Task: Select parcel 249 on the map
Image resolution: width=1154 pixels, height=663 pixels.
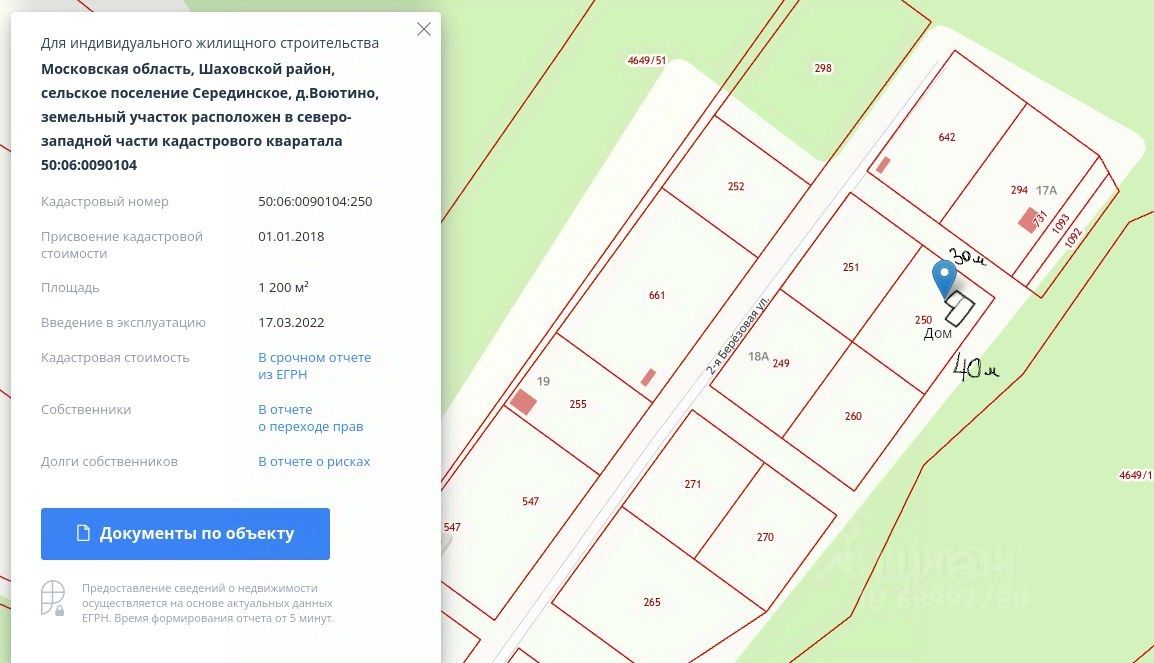Action: coord(781,363)
